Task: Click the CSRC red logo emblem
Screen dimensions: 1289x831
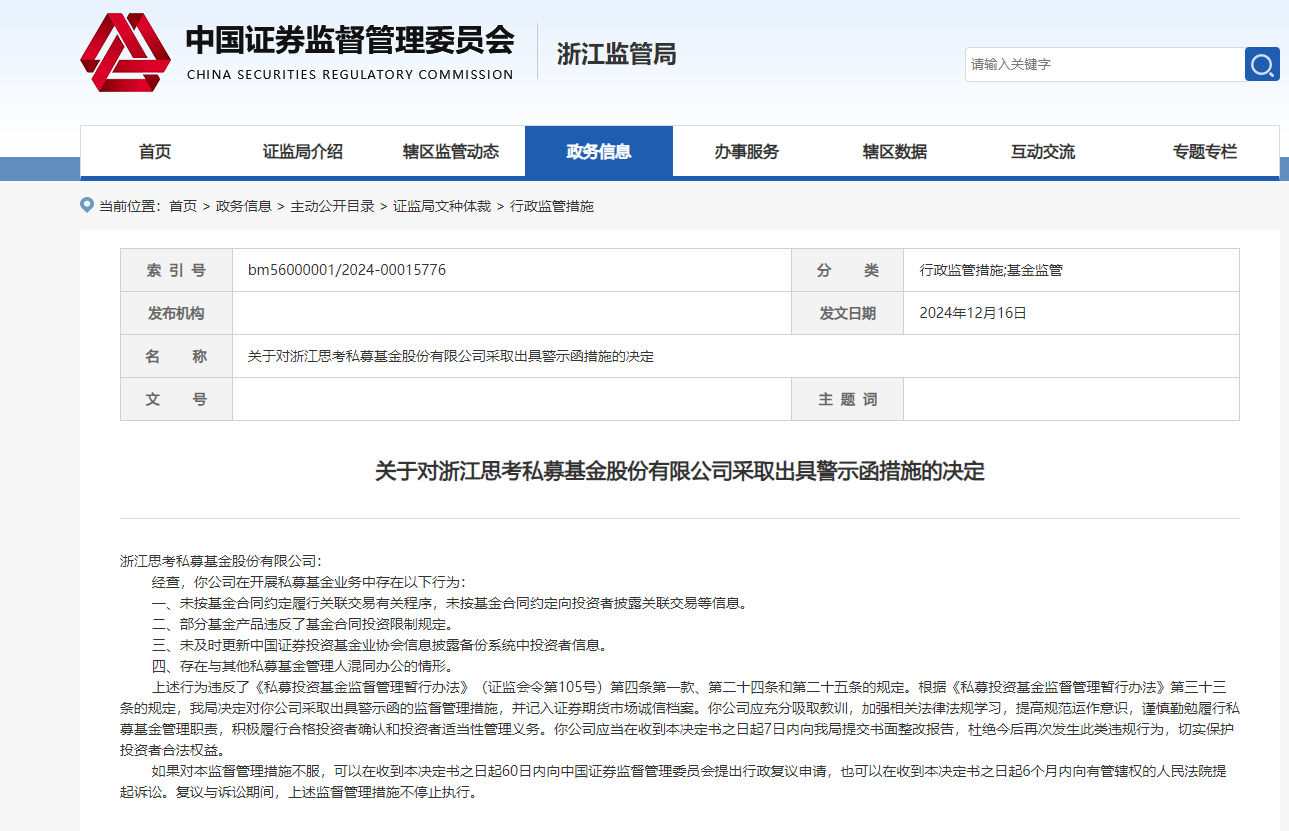Action: click(125, 52)
